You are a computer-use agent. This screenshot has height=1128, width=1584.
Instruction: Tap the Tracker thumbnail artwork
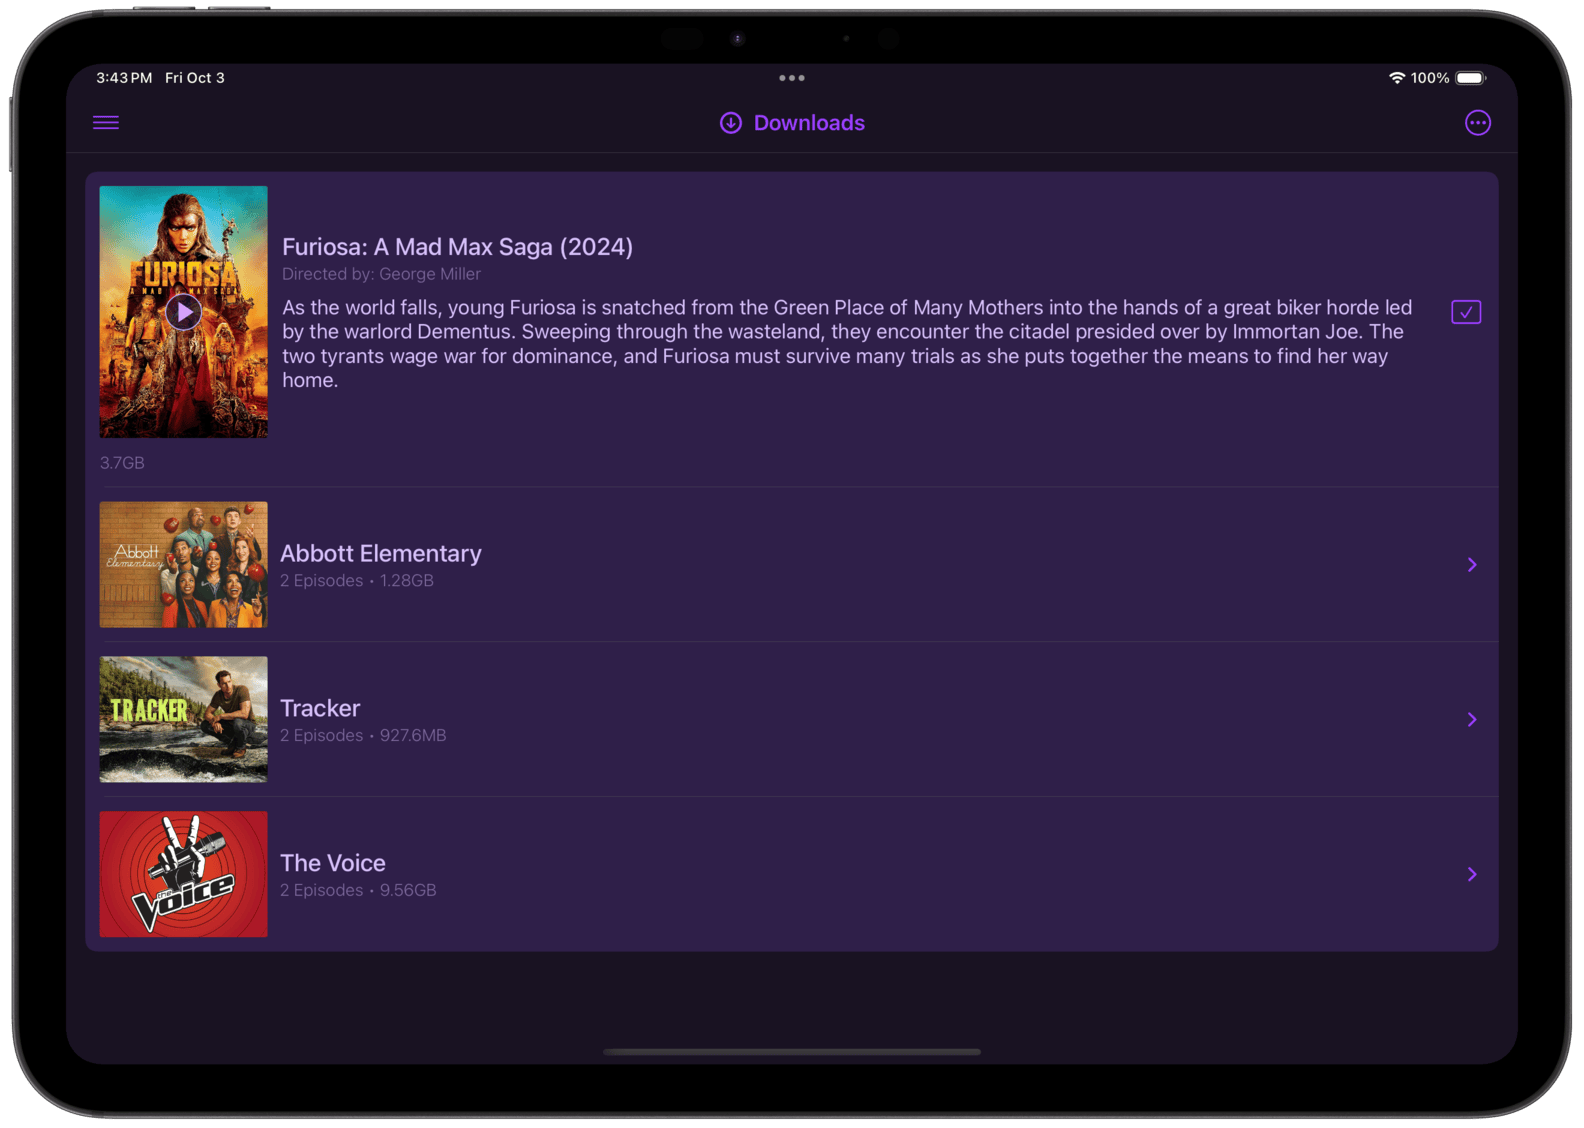tap(183, 719)
